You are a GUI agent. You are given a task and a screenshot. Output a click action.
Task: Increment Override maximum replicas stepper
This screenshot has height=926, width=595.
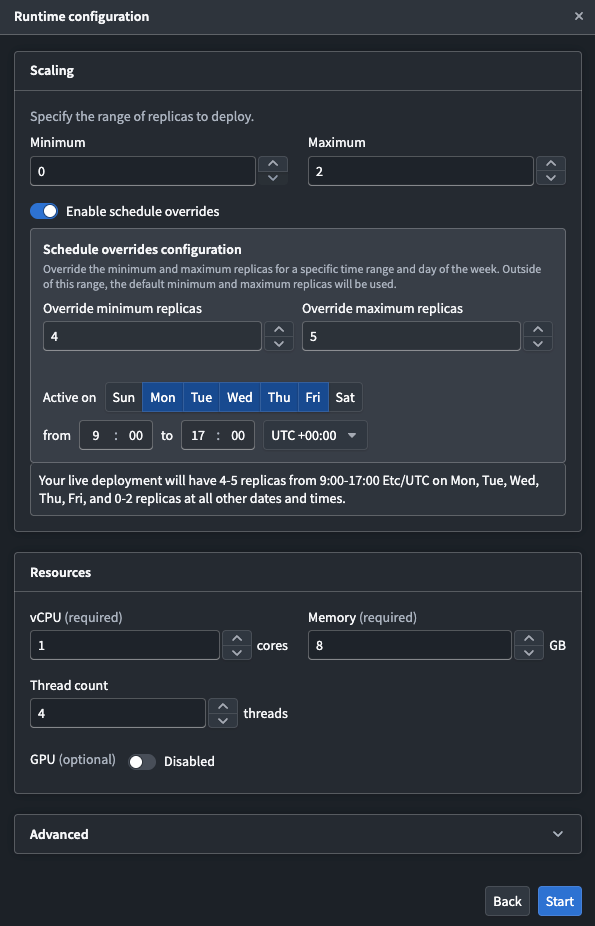click(538, 329)
